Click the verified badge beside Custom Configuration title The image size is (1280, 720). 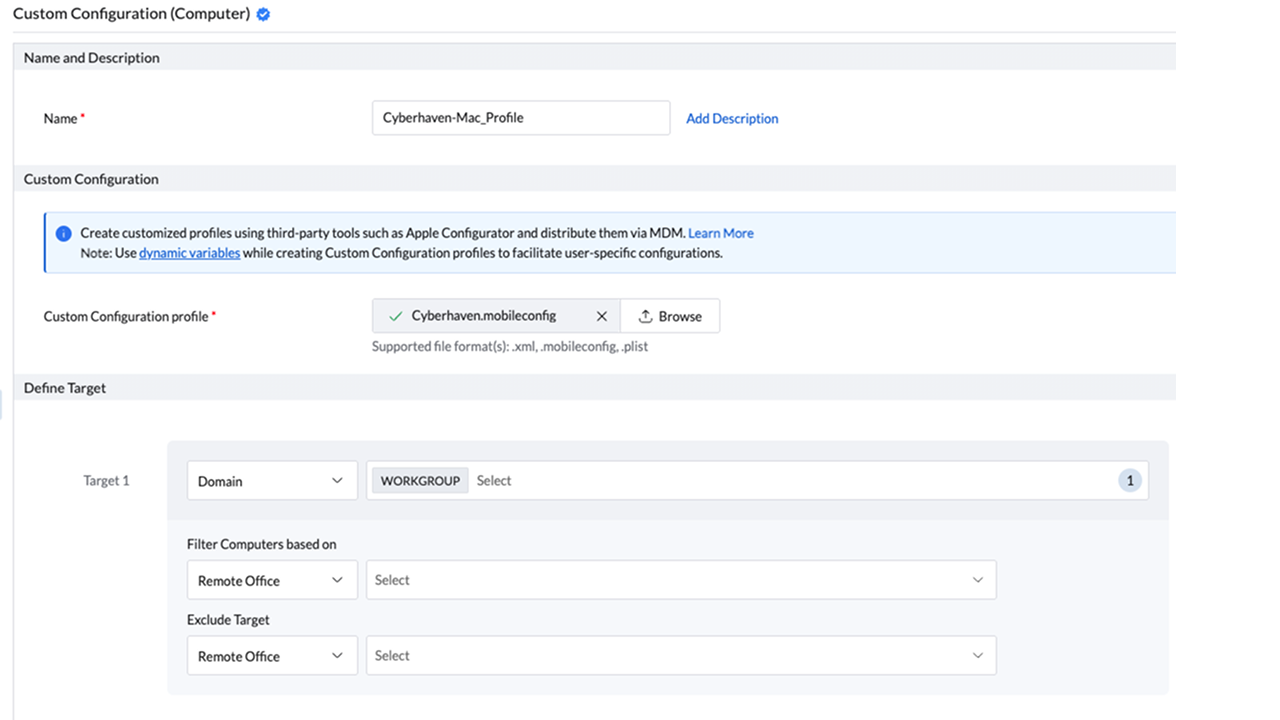[x=263, y=15]
